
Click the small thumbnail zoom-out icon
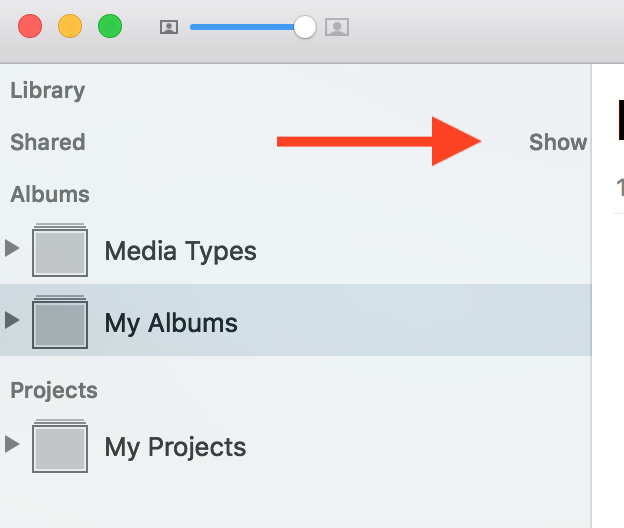169,28
